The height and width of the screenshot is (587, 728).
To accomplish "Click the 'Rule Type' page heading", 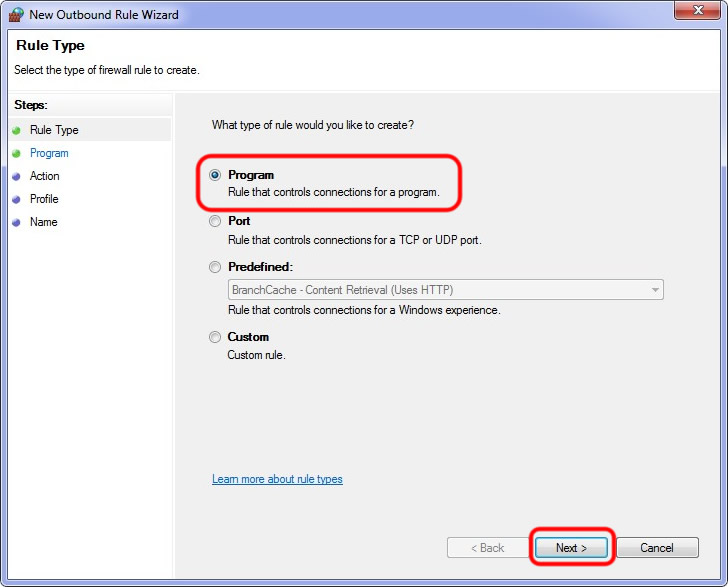I will (50, 46).
